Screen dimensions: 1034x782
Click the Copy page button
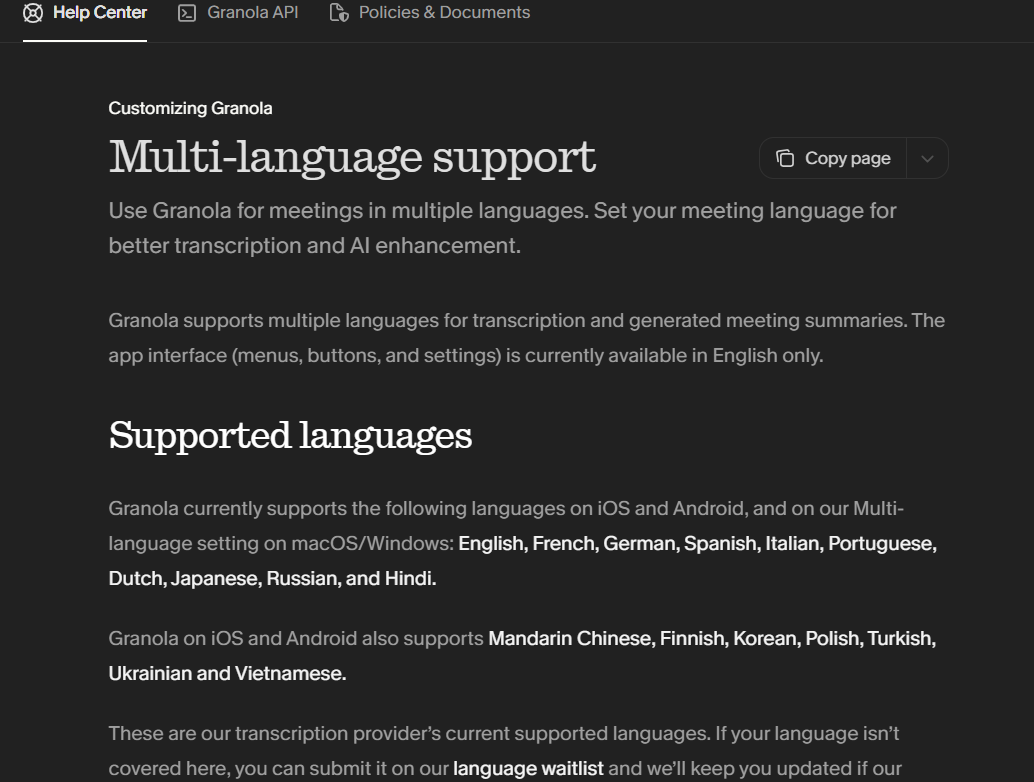click(833, 158)
